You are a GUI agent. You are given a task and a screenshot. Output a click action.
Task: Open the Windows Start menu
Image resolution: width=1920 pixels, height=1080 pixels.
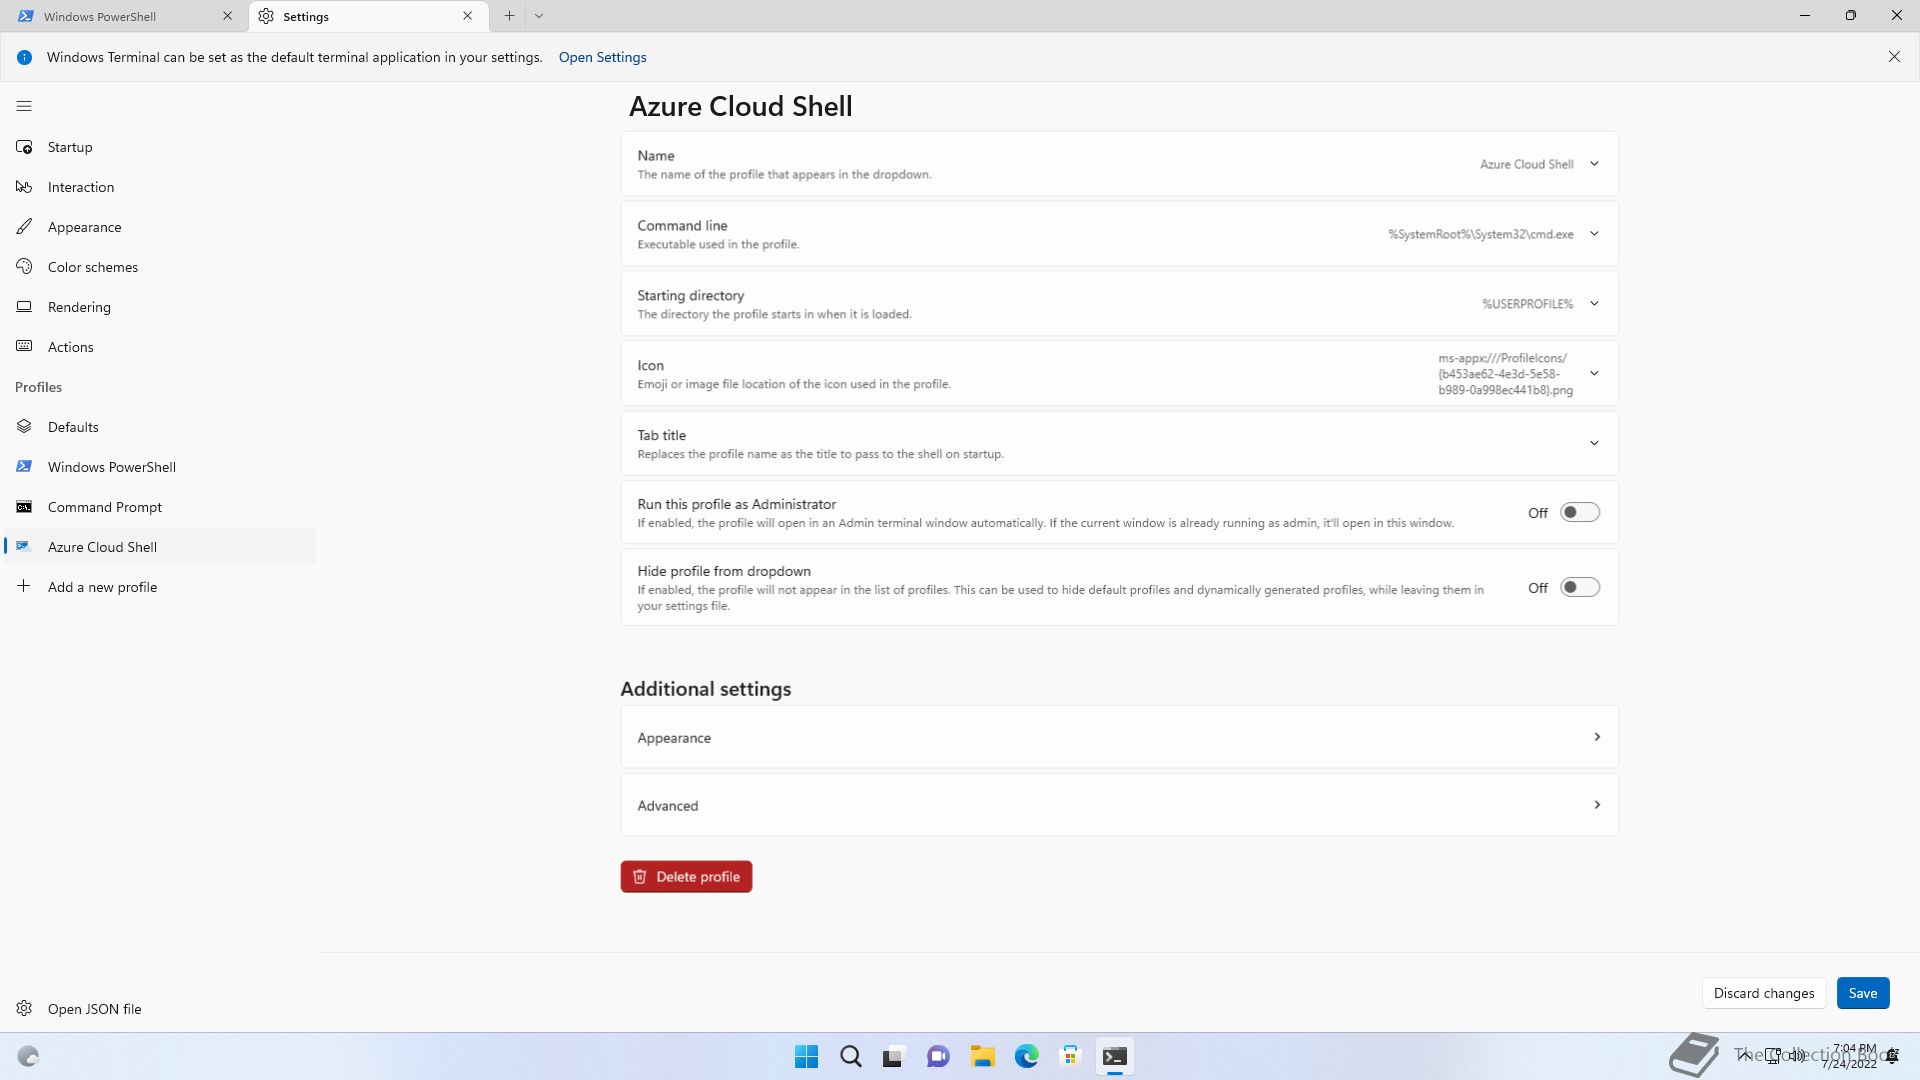click(806, 1057)
